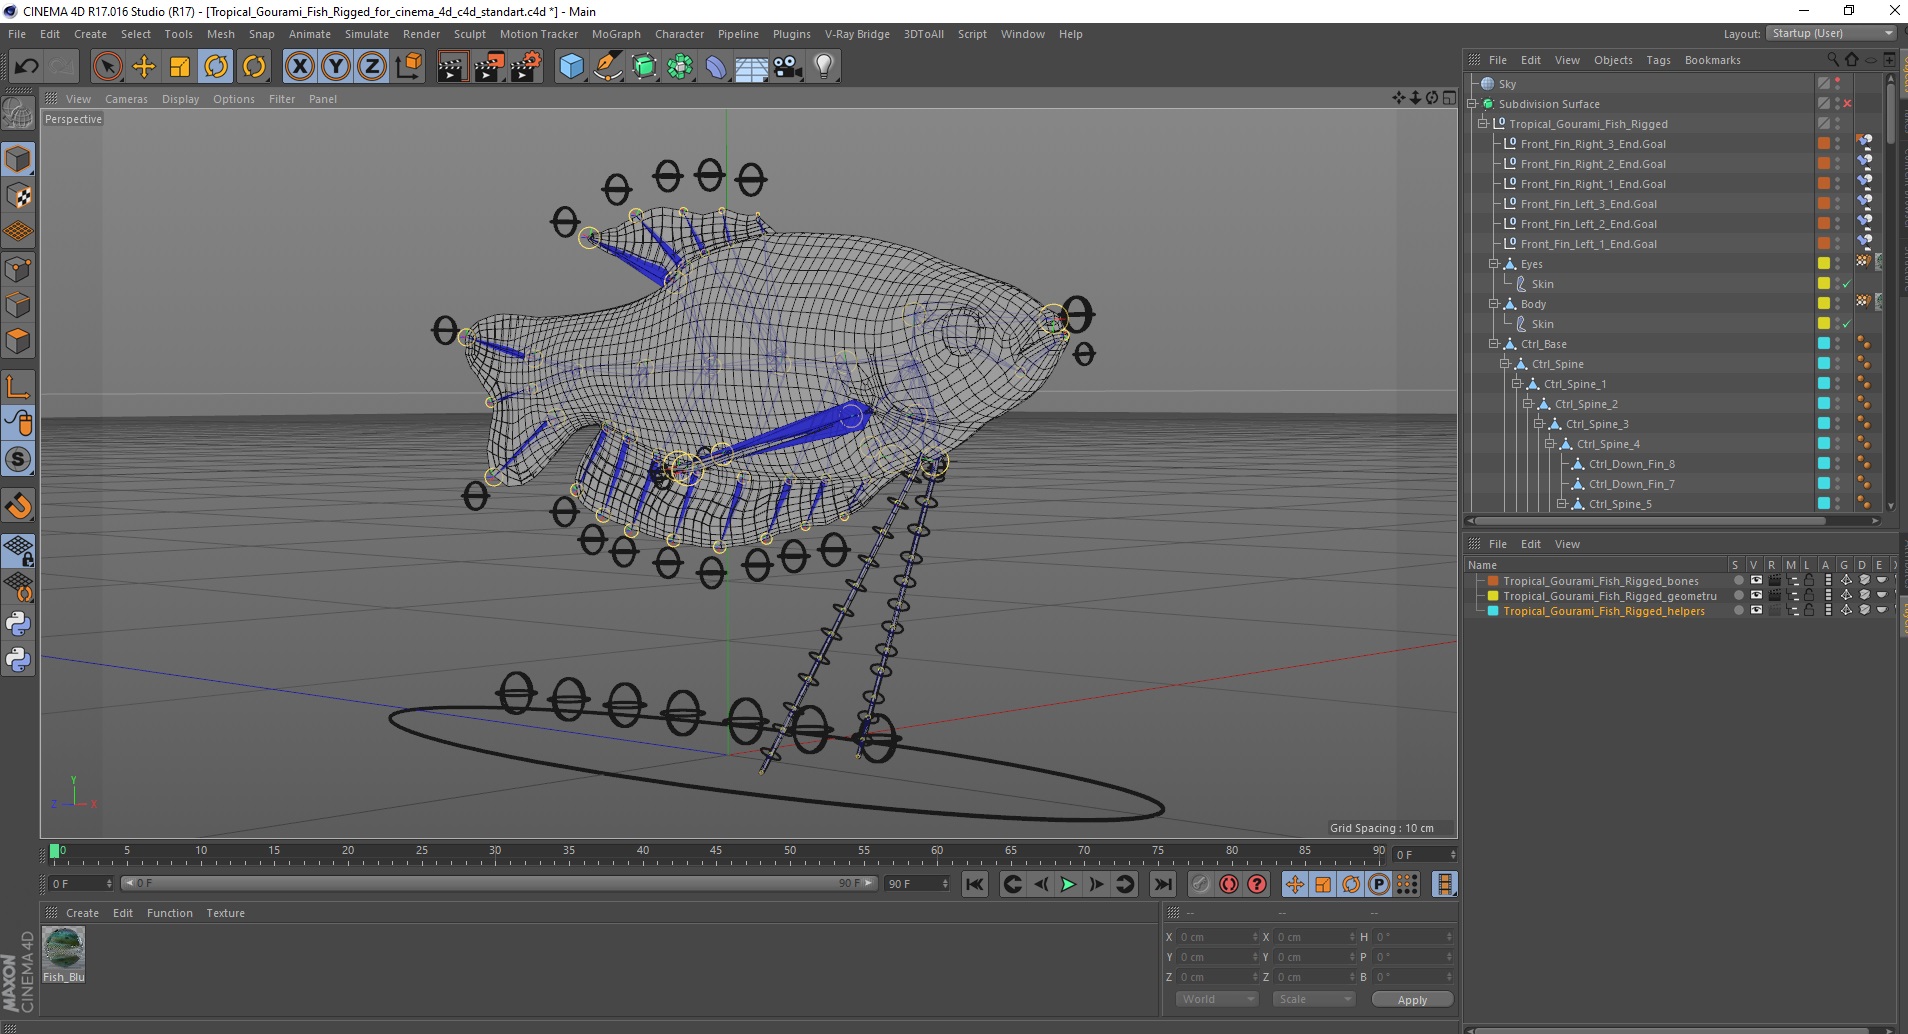The width and height of the screenshot is (1908, 1034).
Task: Click the X position input field
Action: tap(1219, 937)
